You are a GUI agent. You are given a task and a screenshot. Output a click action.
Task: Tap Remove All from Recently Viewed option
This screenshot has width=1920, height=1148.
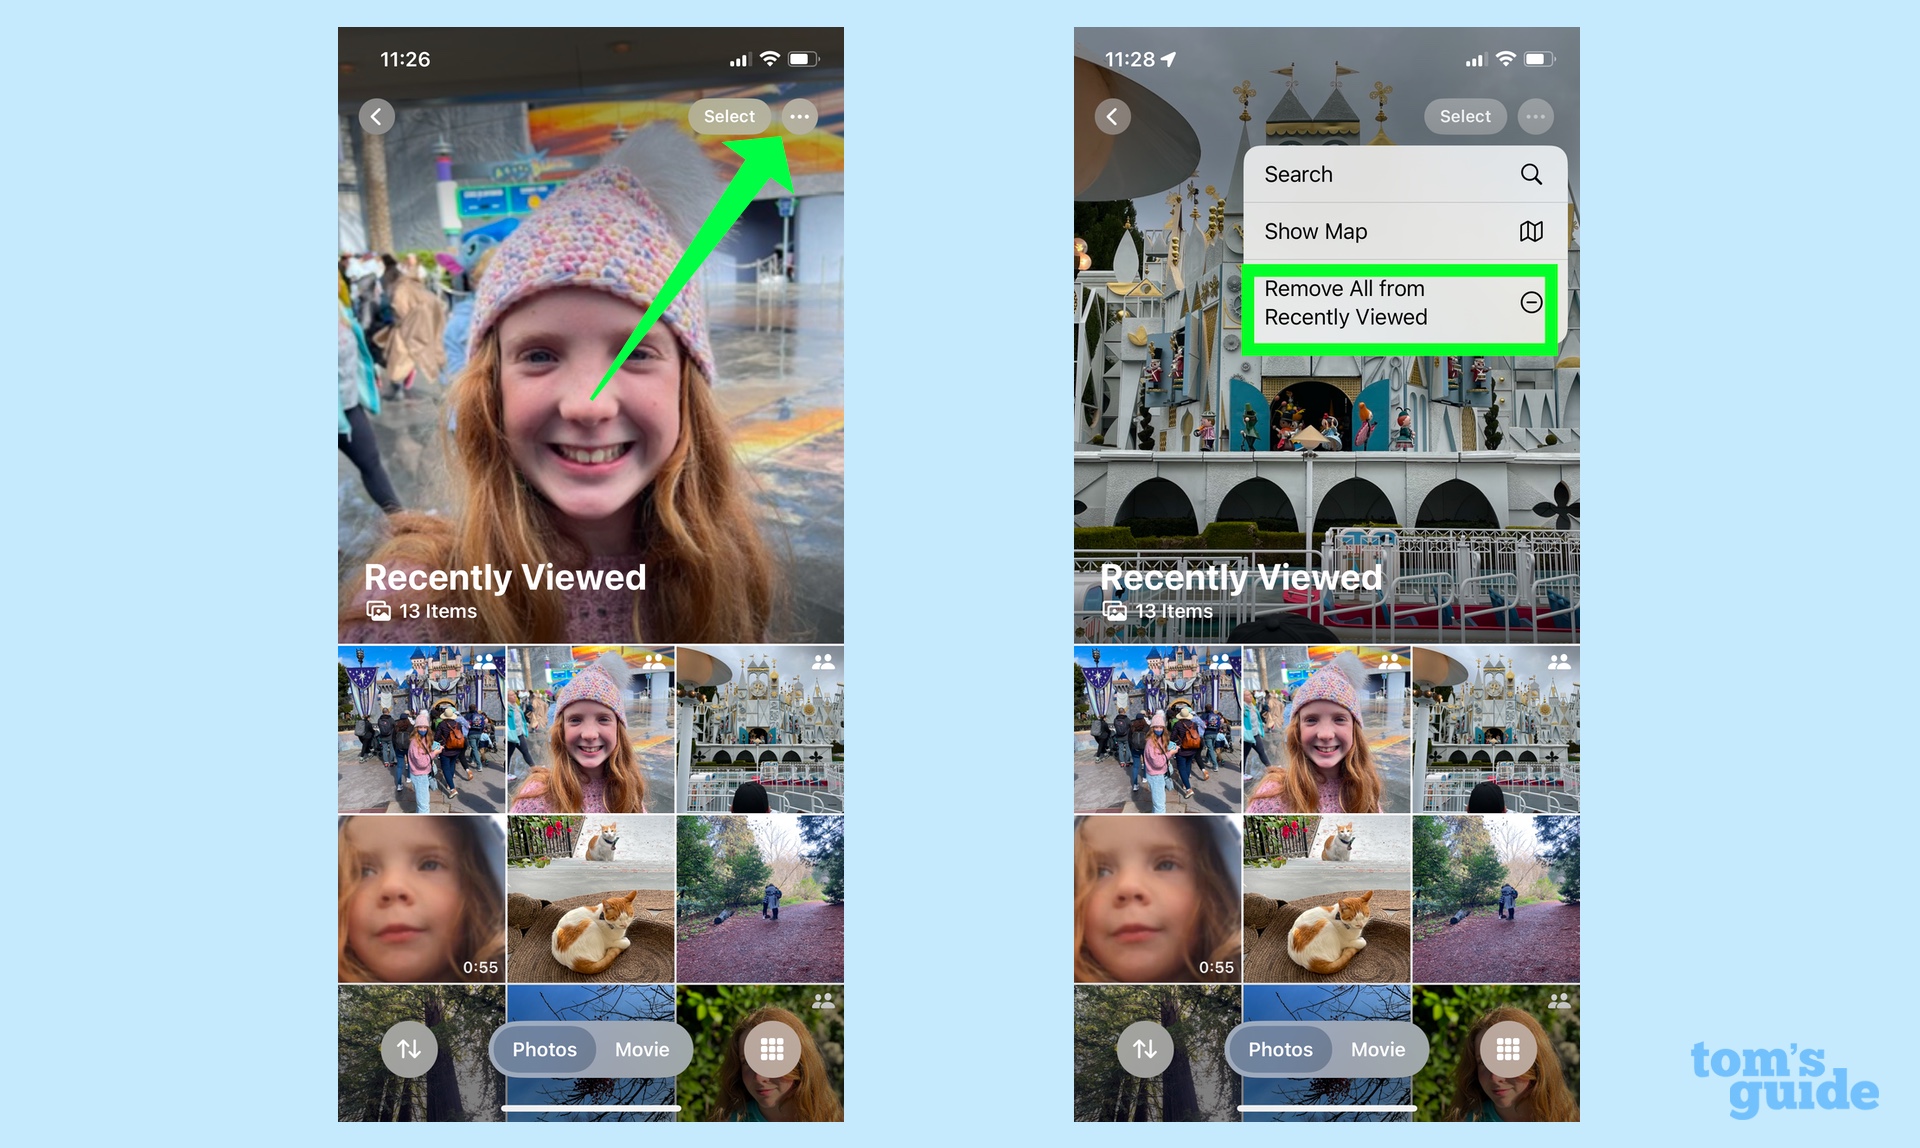[1399, 302]
